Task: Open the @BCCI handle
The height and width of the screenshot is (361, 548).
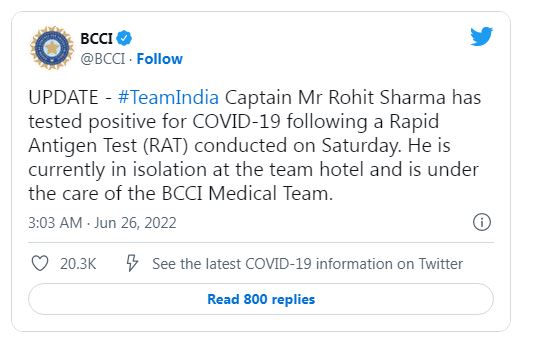Action: point(102,59)
